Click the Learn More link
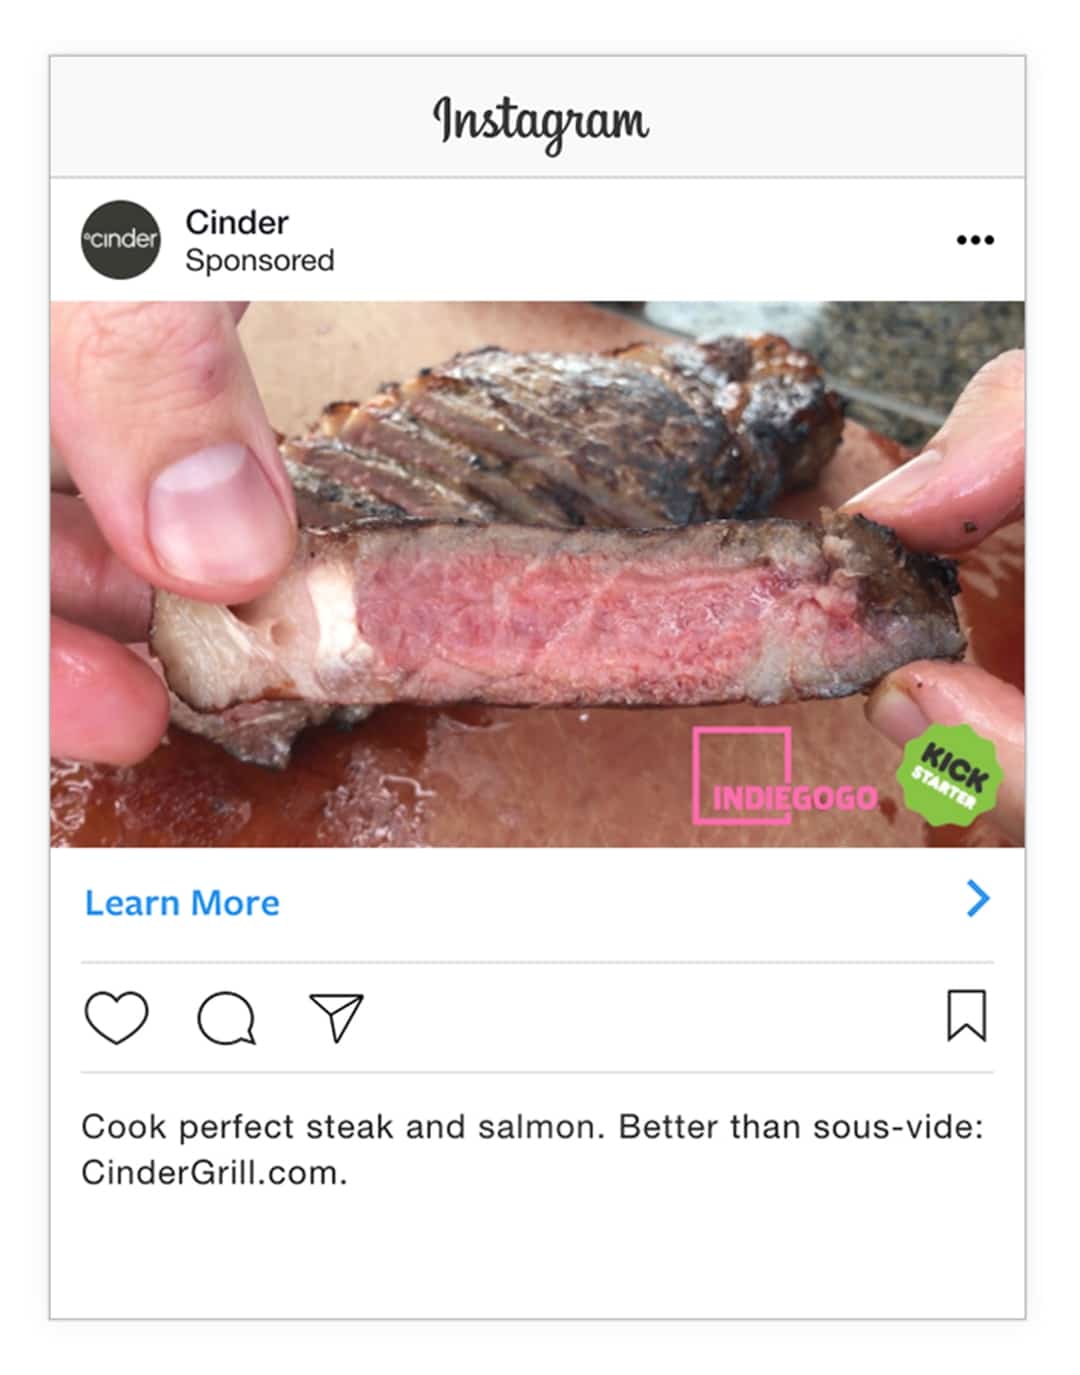 point(182,903)
